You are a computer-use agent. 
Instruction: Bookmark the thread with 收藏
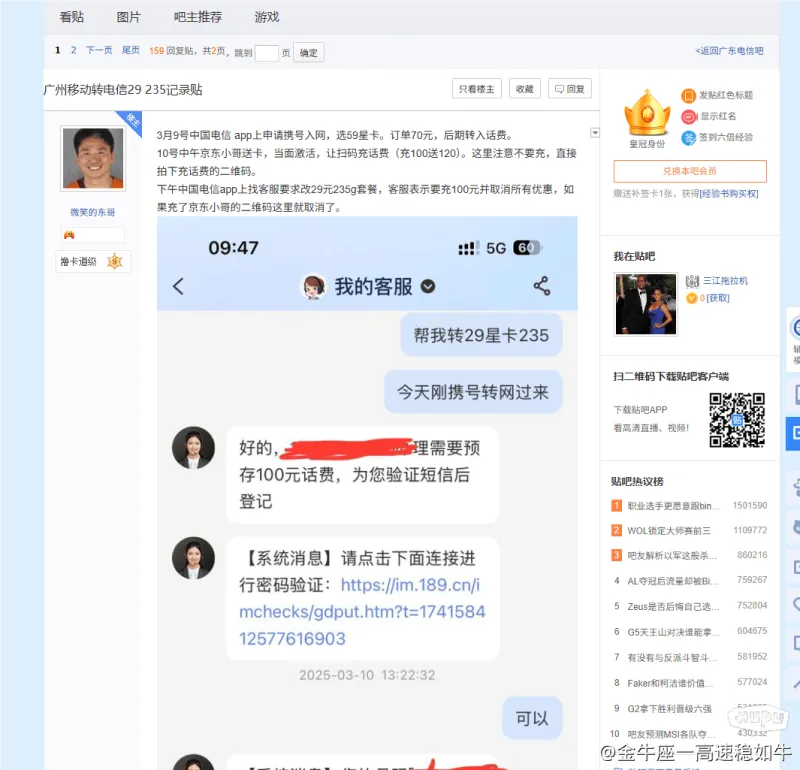[x=524, y=89]
